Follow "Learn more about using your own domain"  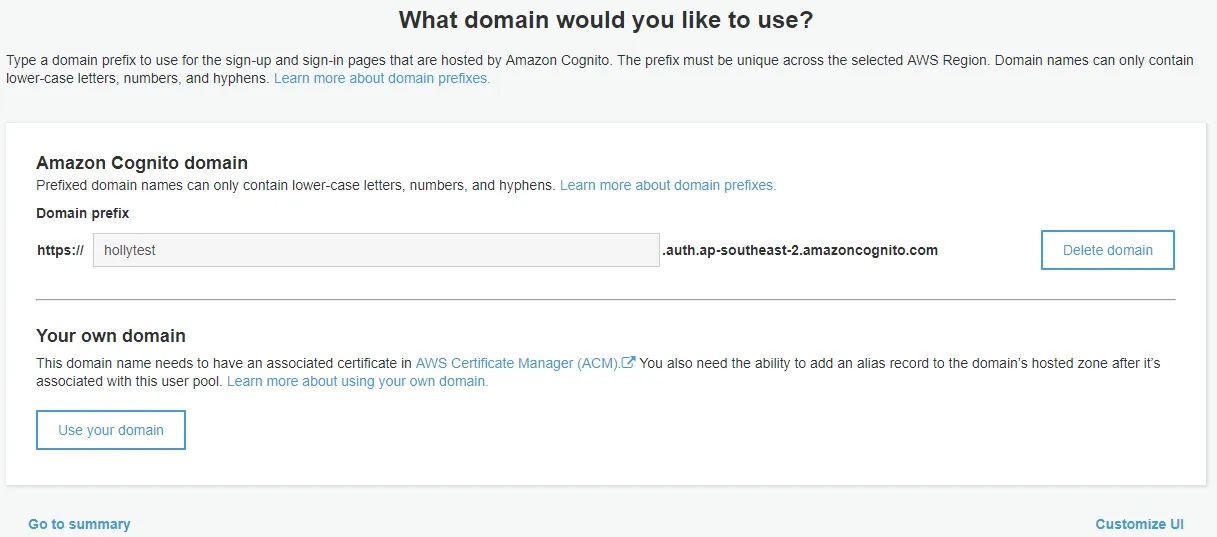(357, 381)
